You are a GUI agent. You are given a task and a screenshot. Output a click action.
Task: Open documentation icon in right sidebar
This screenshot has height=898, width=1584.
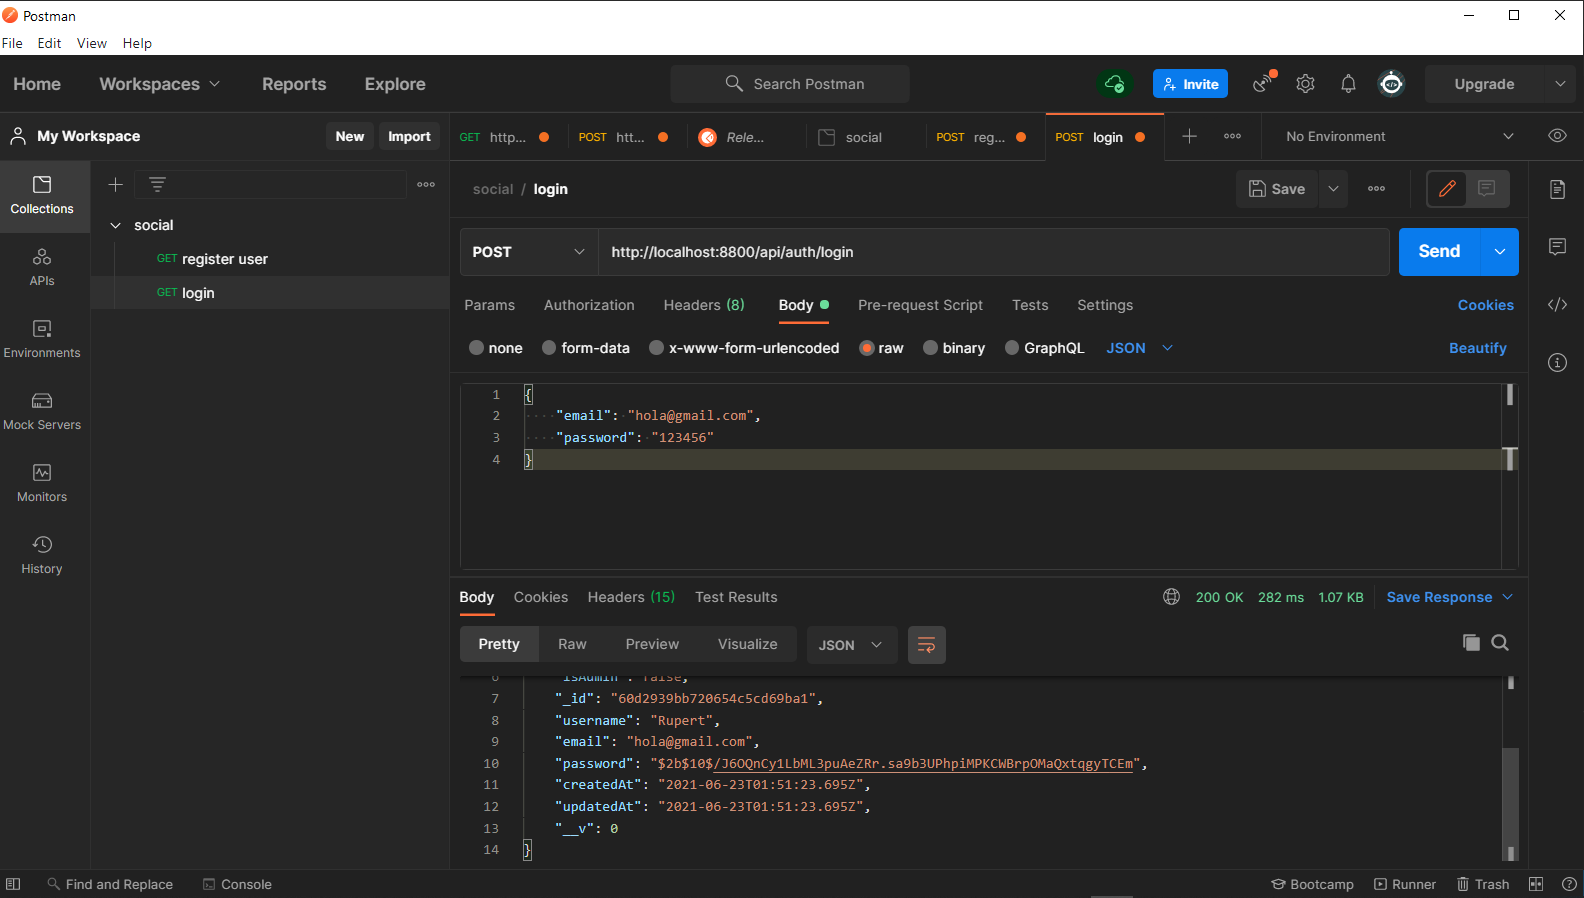pos(1557,189)
